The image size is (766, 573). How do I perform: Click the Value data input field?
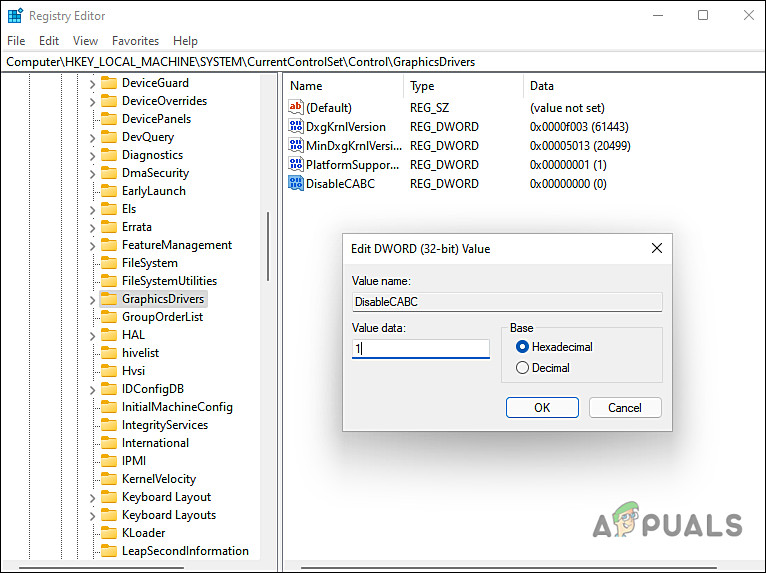(421, 349)
